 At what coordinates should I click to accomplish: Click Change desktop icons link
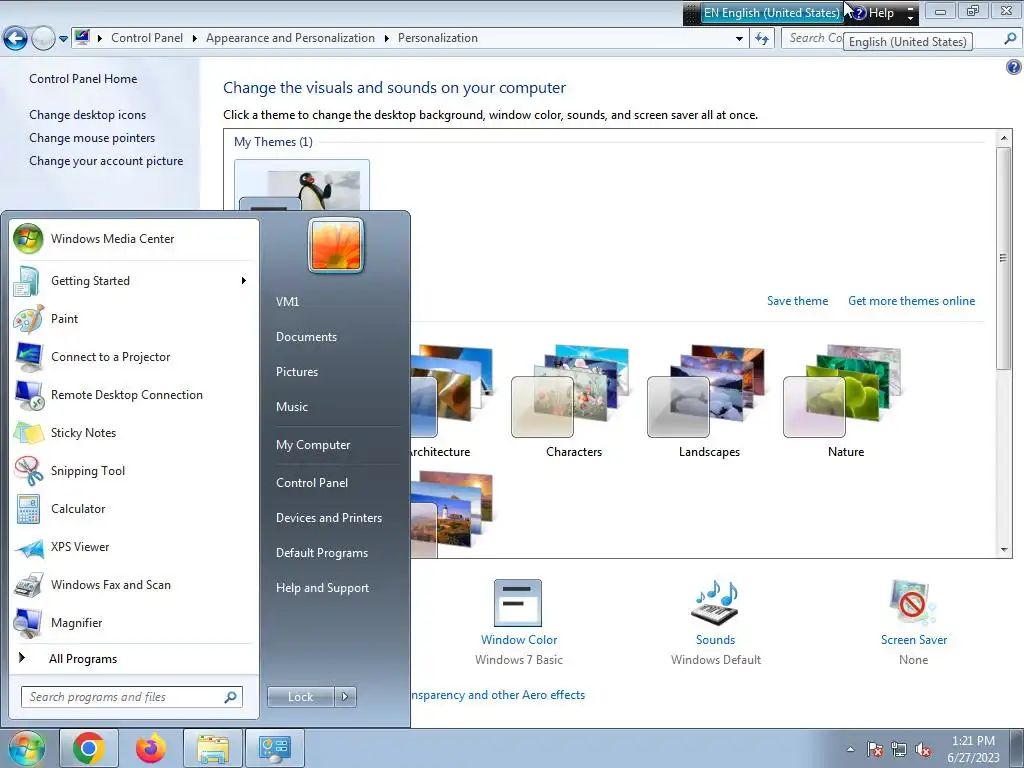(x=88, y=115)
